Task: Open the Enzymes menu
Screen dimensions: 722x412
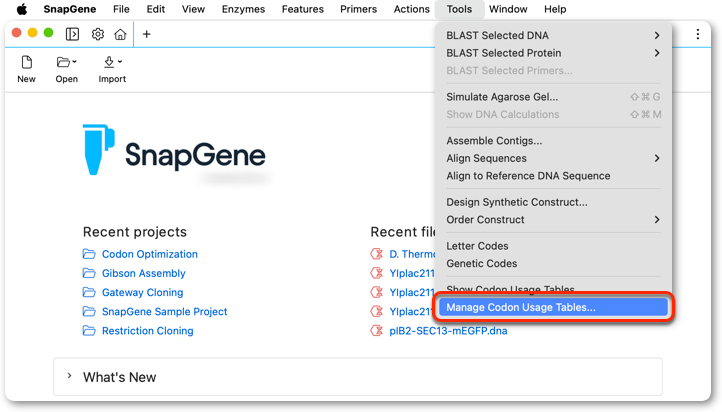Action: pyautogui.click(x=244, y=9)
